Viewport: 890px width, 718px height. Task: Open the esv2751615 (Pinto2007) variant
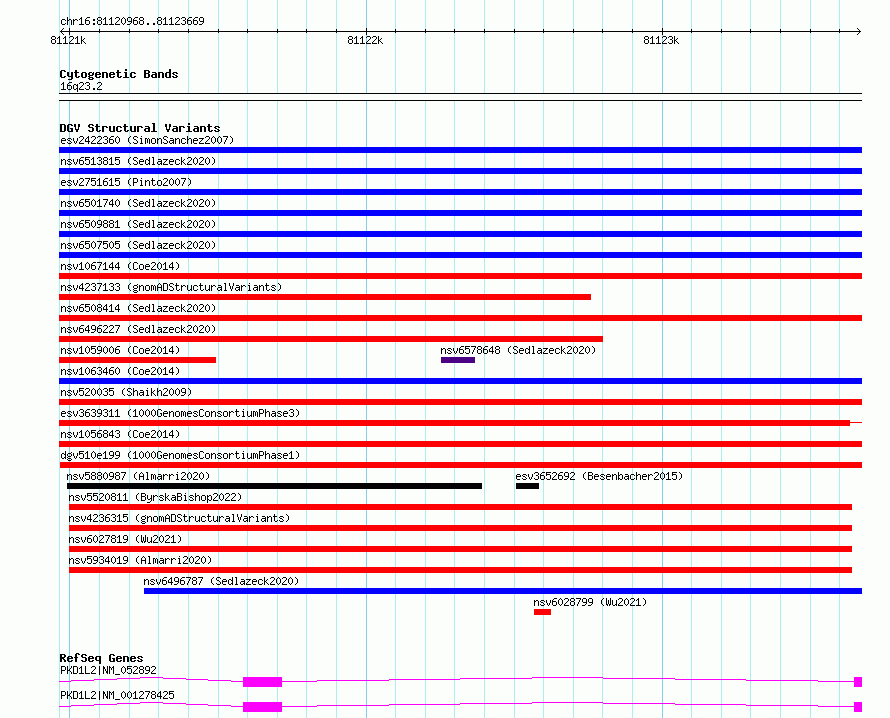(126, 182)
